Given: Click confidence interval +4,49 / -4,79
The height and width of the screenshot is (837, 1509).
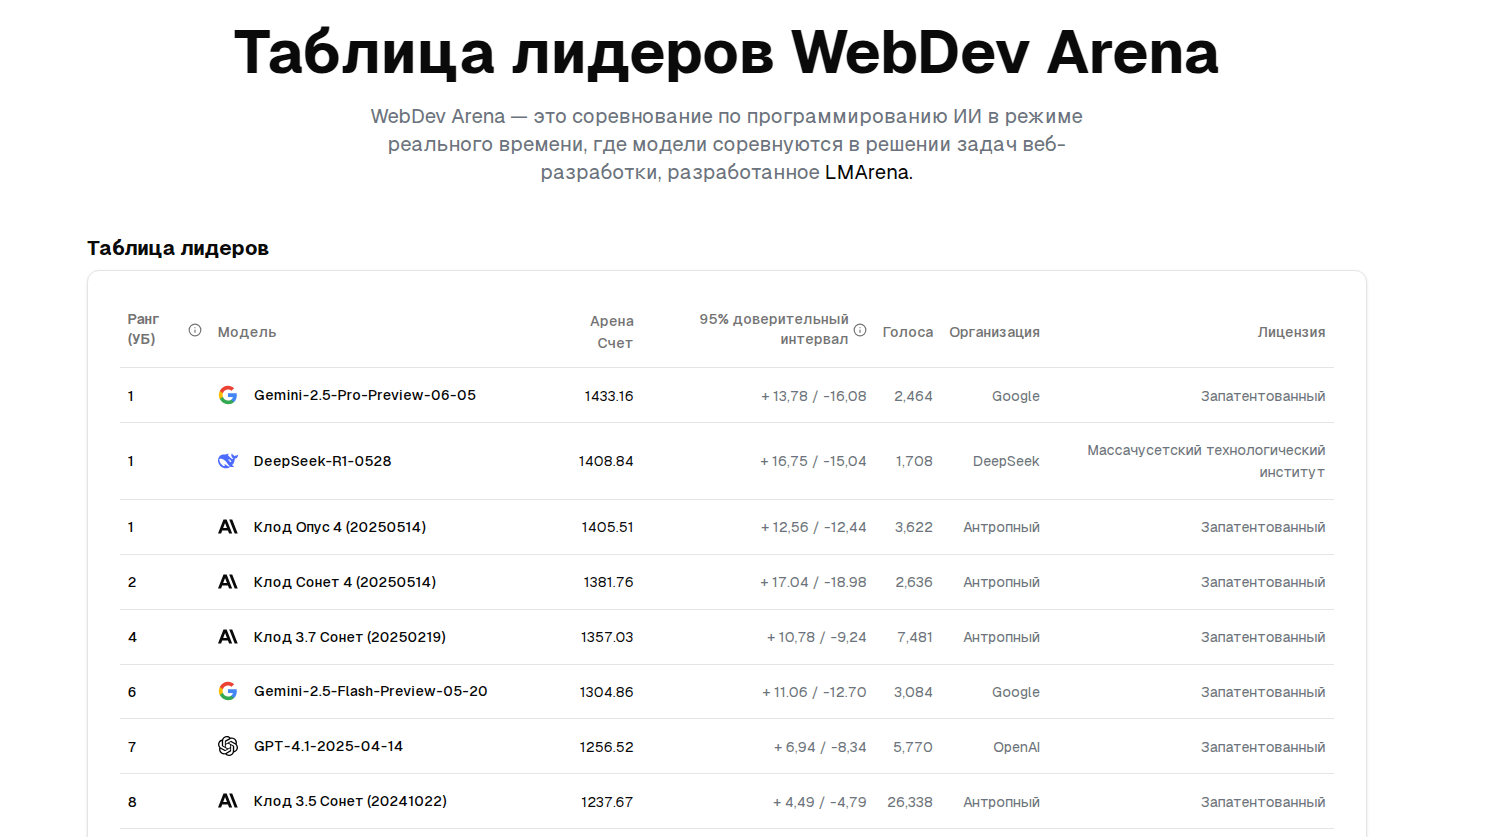Looking at the screenshot, I should point(820,802).
